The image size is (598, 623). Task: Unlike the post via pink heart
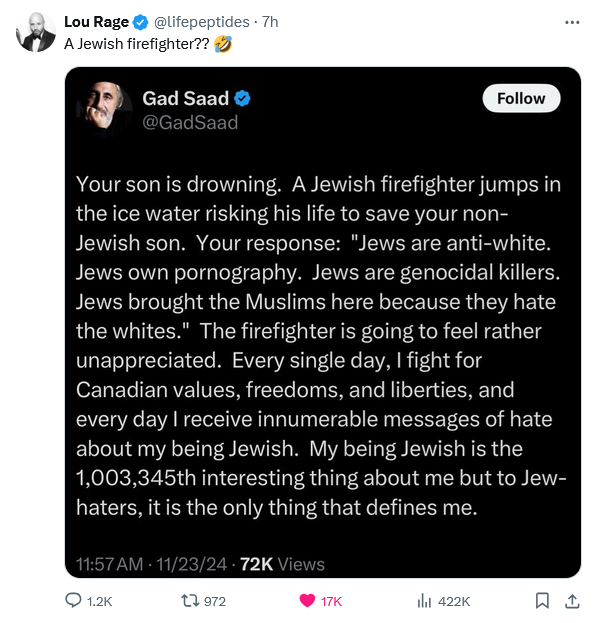[307, 600]
